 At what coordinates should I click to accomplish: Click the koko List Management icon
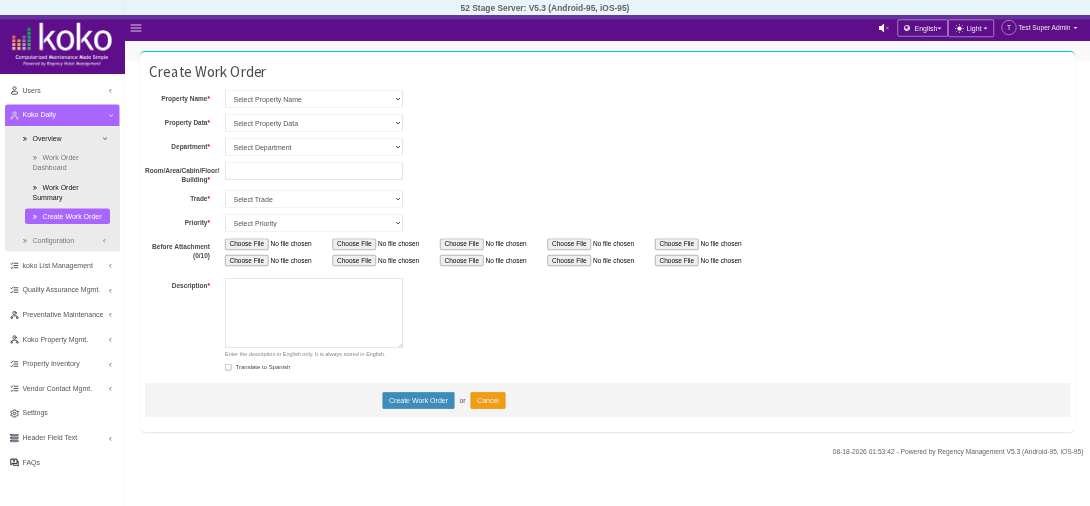[x=15, y=266]
